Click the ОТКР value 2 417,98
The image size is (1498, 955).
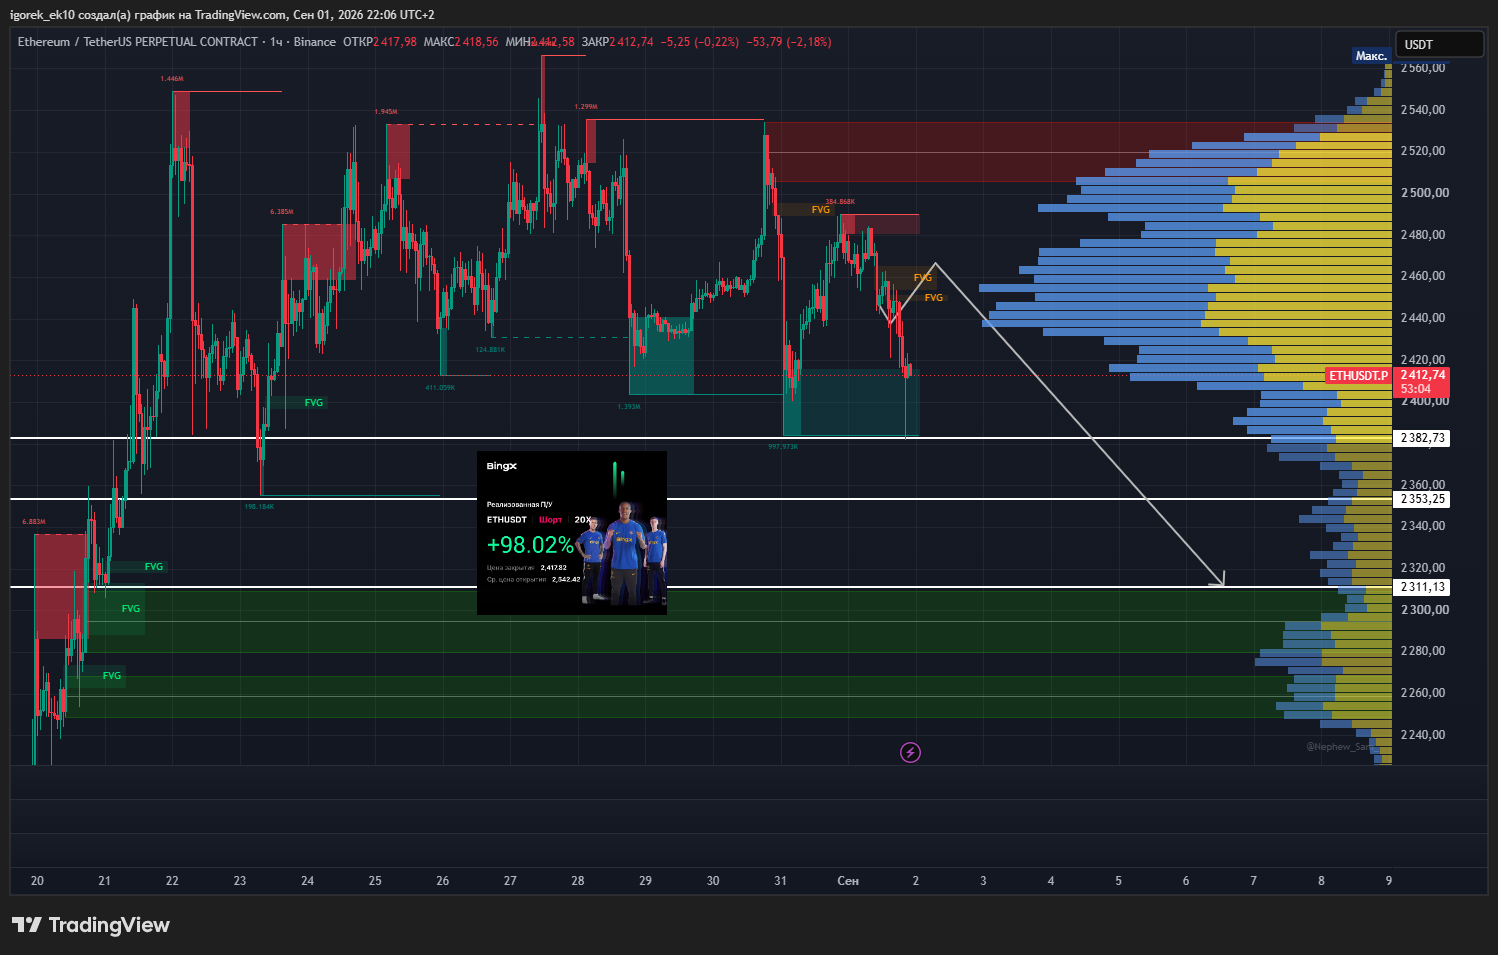coord(395,42)
